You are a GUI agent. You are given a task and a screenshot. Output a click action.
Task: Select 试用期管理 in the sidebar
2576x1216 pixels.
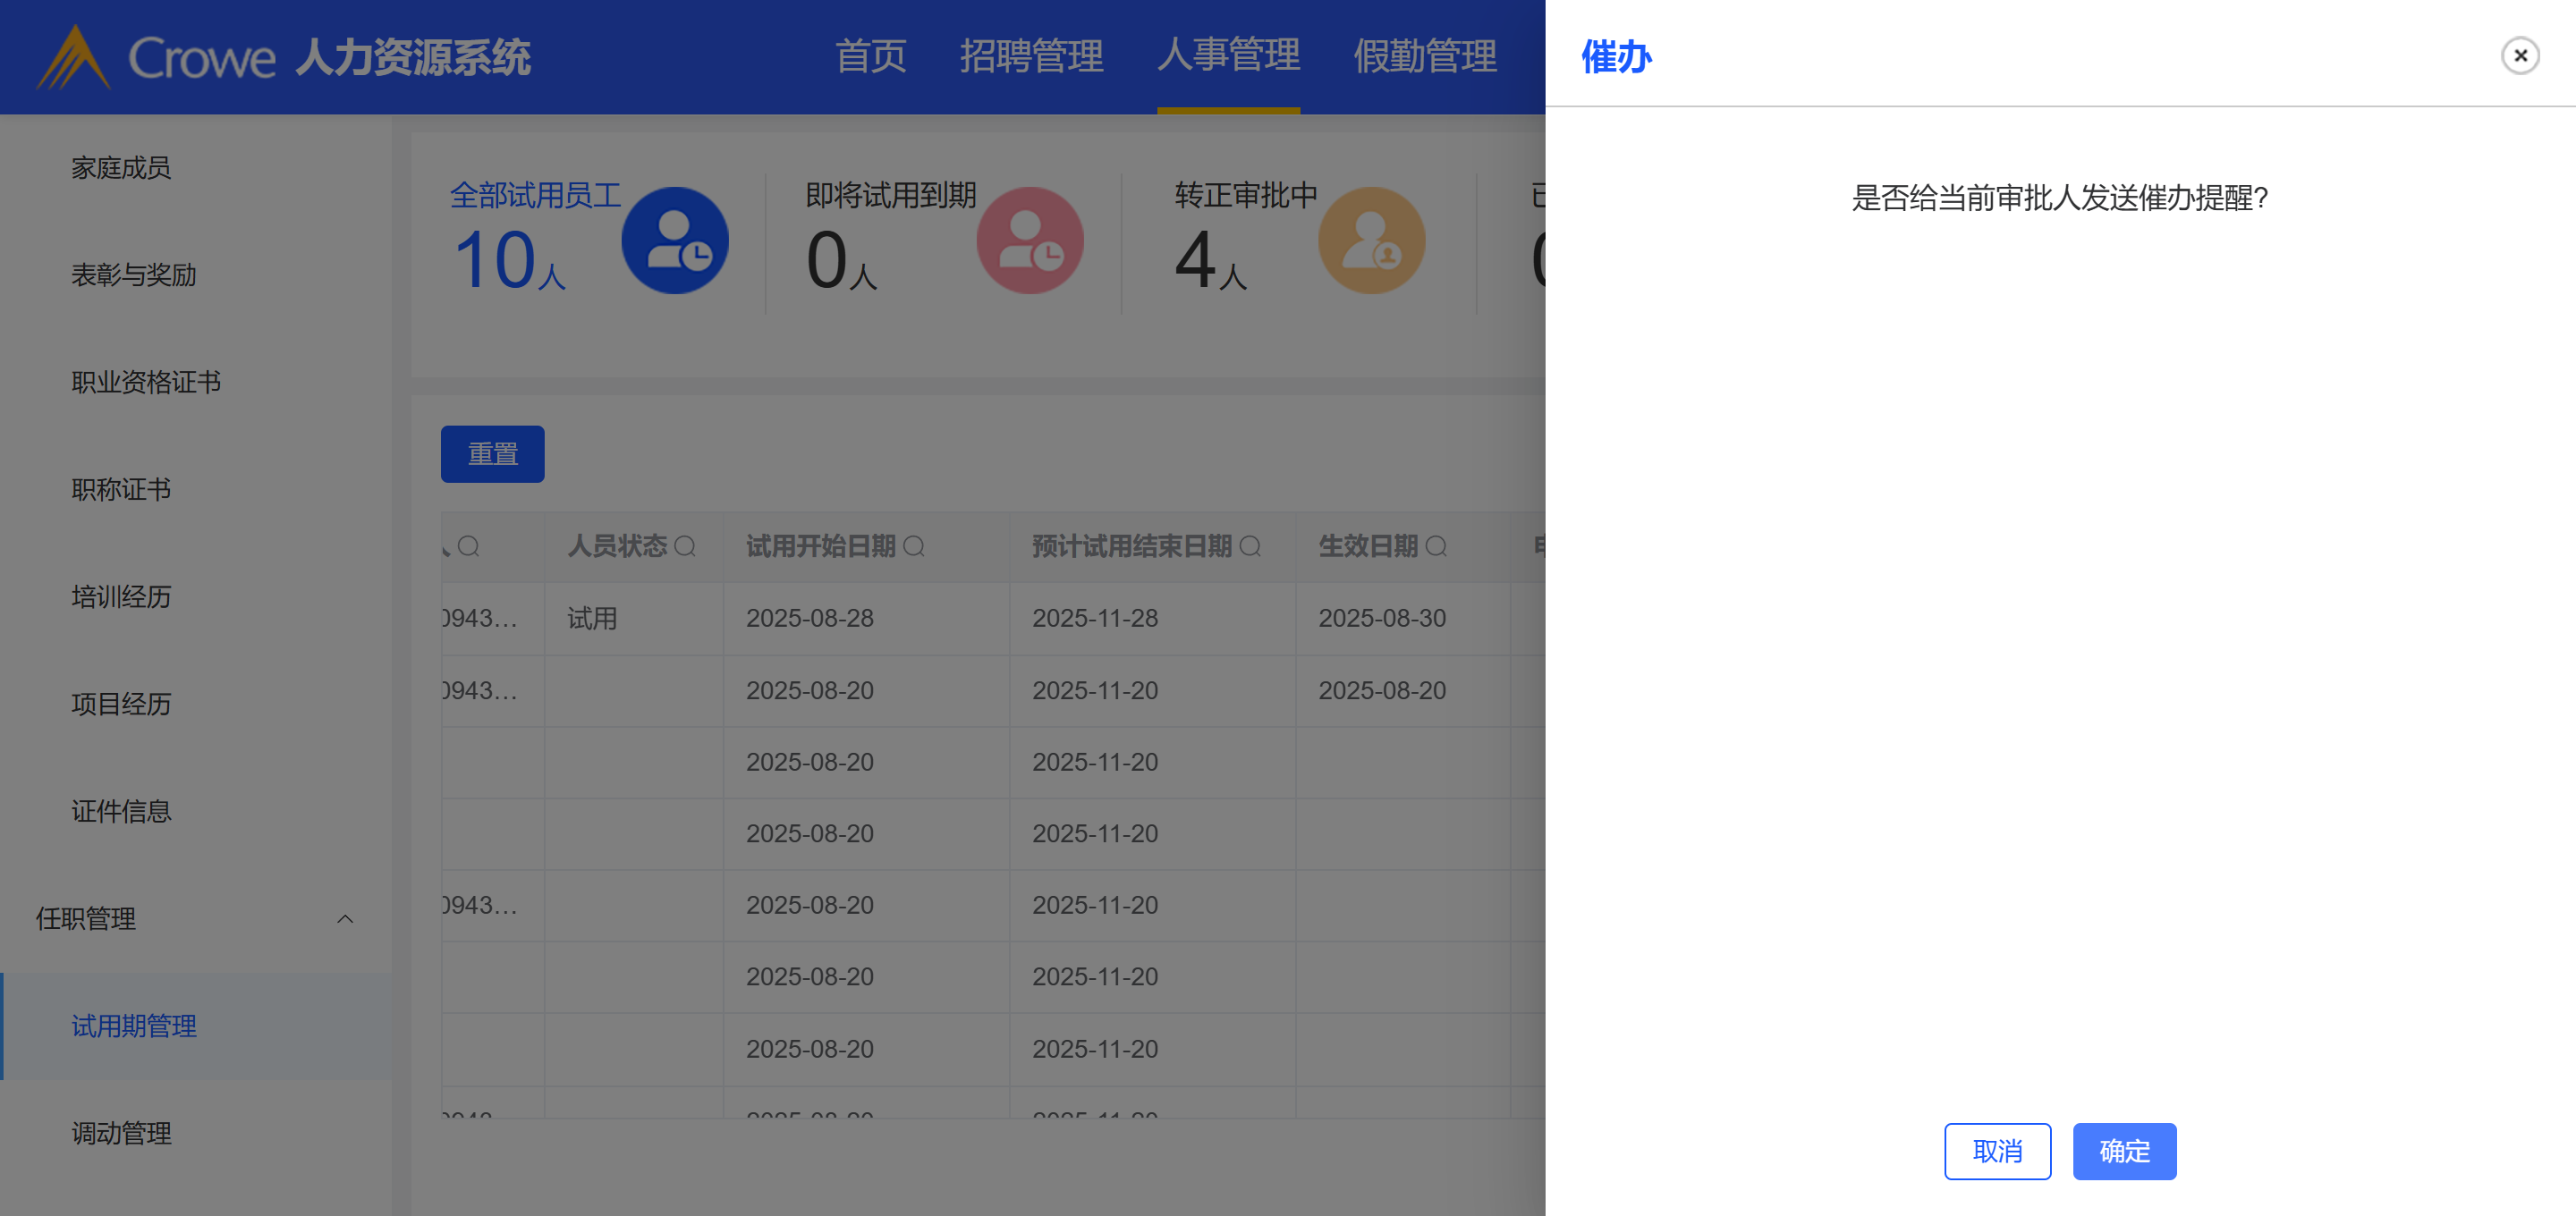[x=134, y=1026]
